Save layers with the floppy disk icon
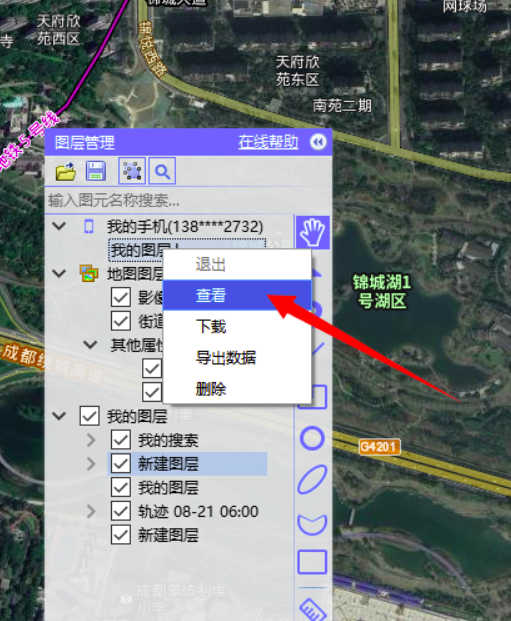 click(96, 171)
